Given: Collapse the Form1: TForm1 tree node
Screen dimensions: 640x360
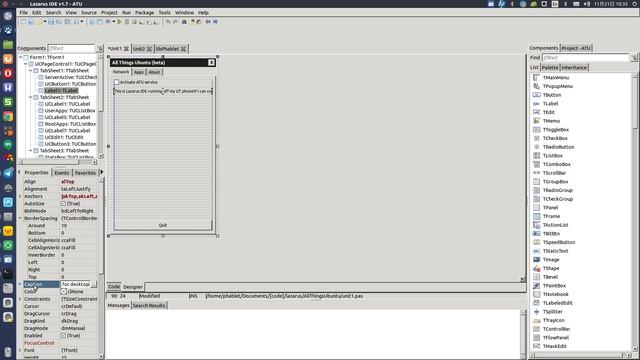Looking at the screenshot, I should click(x=20, y=58).
